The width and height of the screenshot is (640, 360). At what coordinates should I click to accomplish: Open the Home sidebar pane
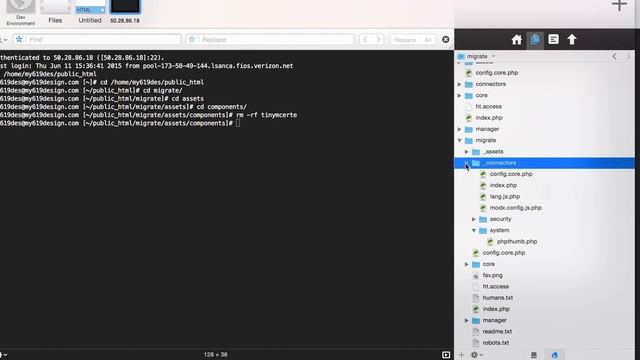[516, 40]
